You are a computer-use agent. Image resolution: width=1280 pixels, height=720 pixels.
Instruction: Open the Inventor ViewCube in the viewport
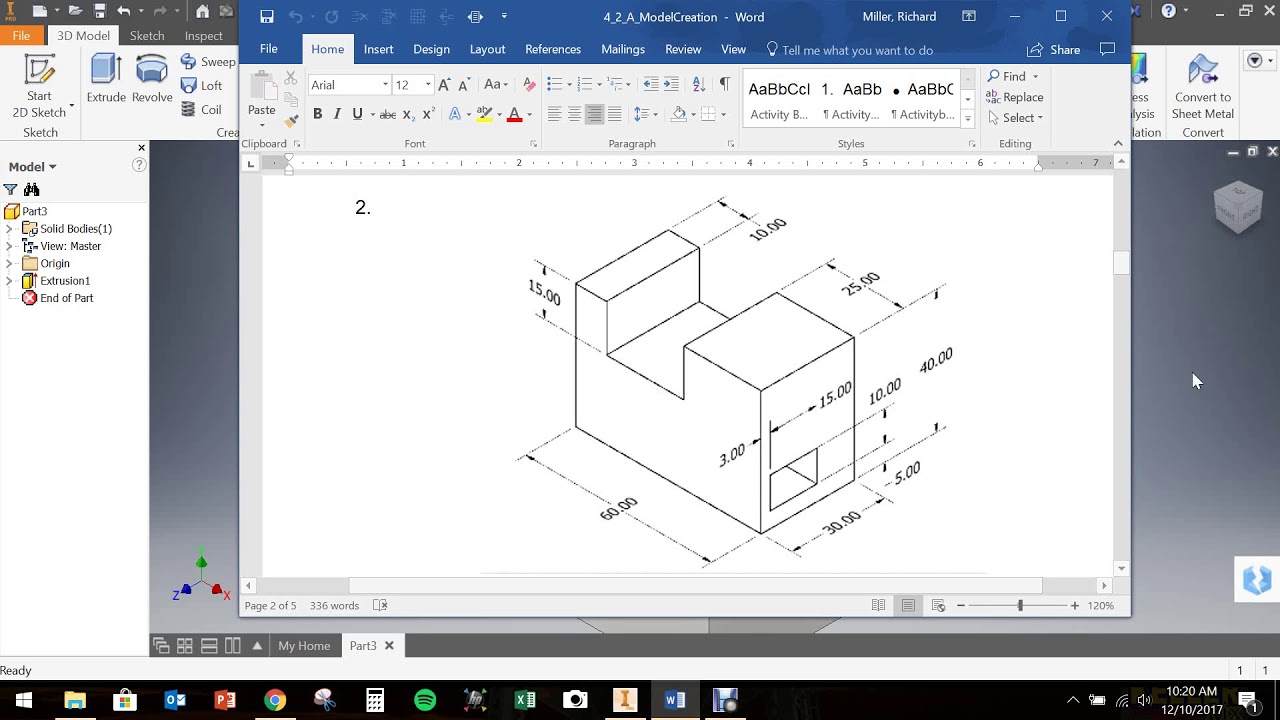[x=1238, y=206]
